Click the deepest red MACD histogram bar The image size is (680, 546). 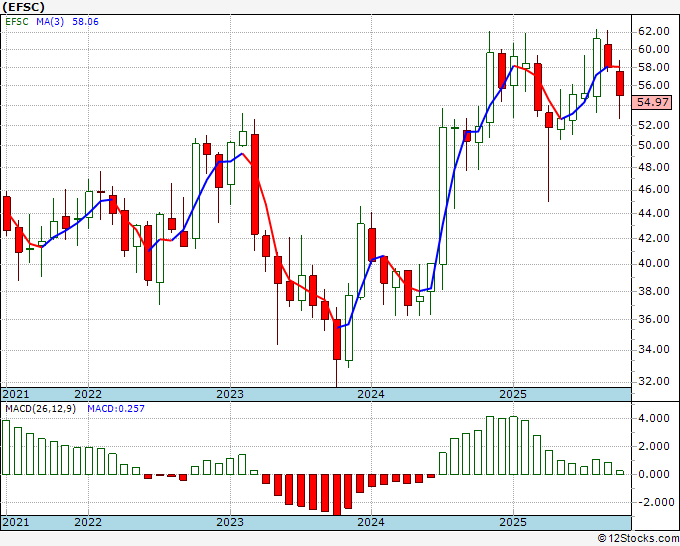tap(337, 495)
